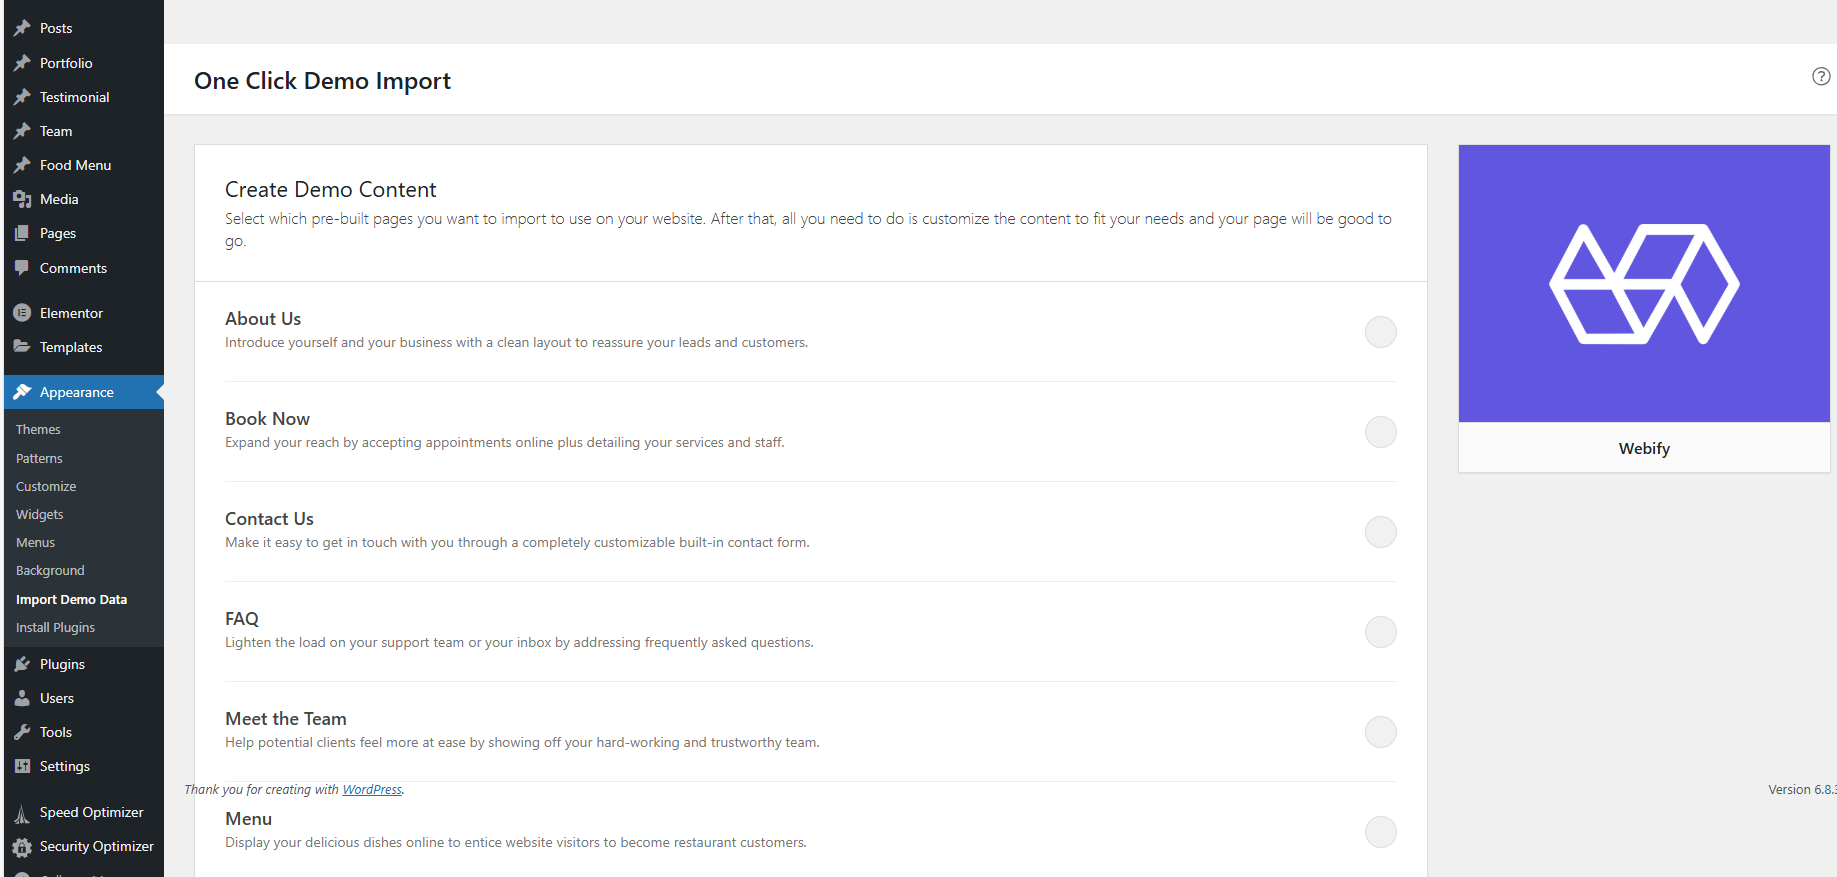Open the Portfolio menu
1837x877 pixels.
[84, 63]
